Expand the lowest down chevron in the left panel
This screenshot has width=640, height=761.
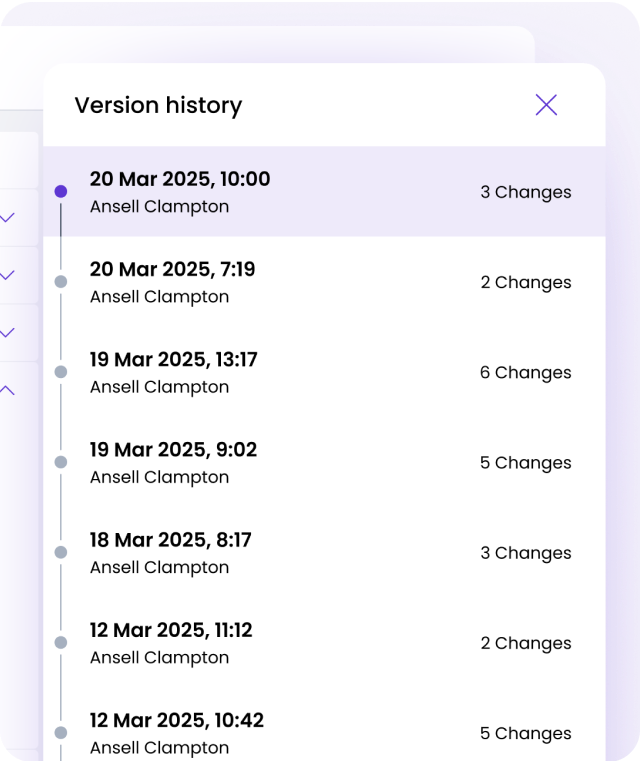tap(8, 333)
